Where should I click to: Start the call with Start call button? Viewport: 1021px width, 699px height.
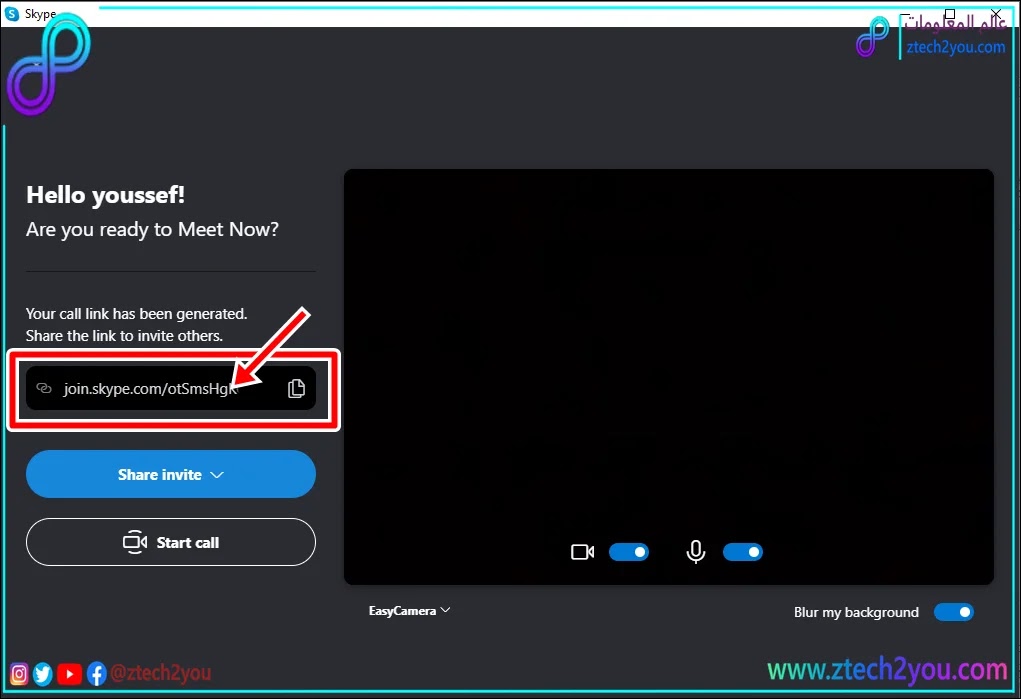point(171,542)
